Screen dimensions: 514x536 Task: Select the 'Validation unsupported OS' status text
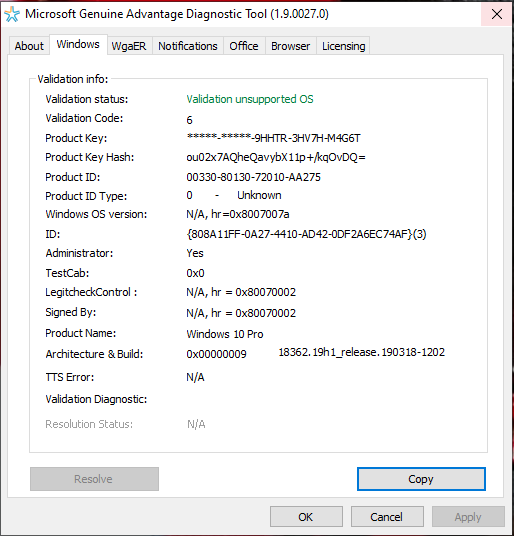tap(250, 99)
